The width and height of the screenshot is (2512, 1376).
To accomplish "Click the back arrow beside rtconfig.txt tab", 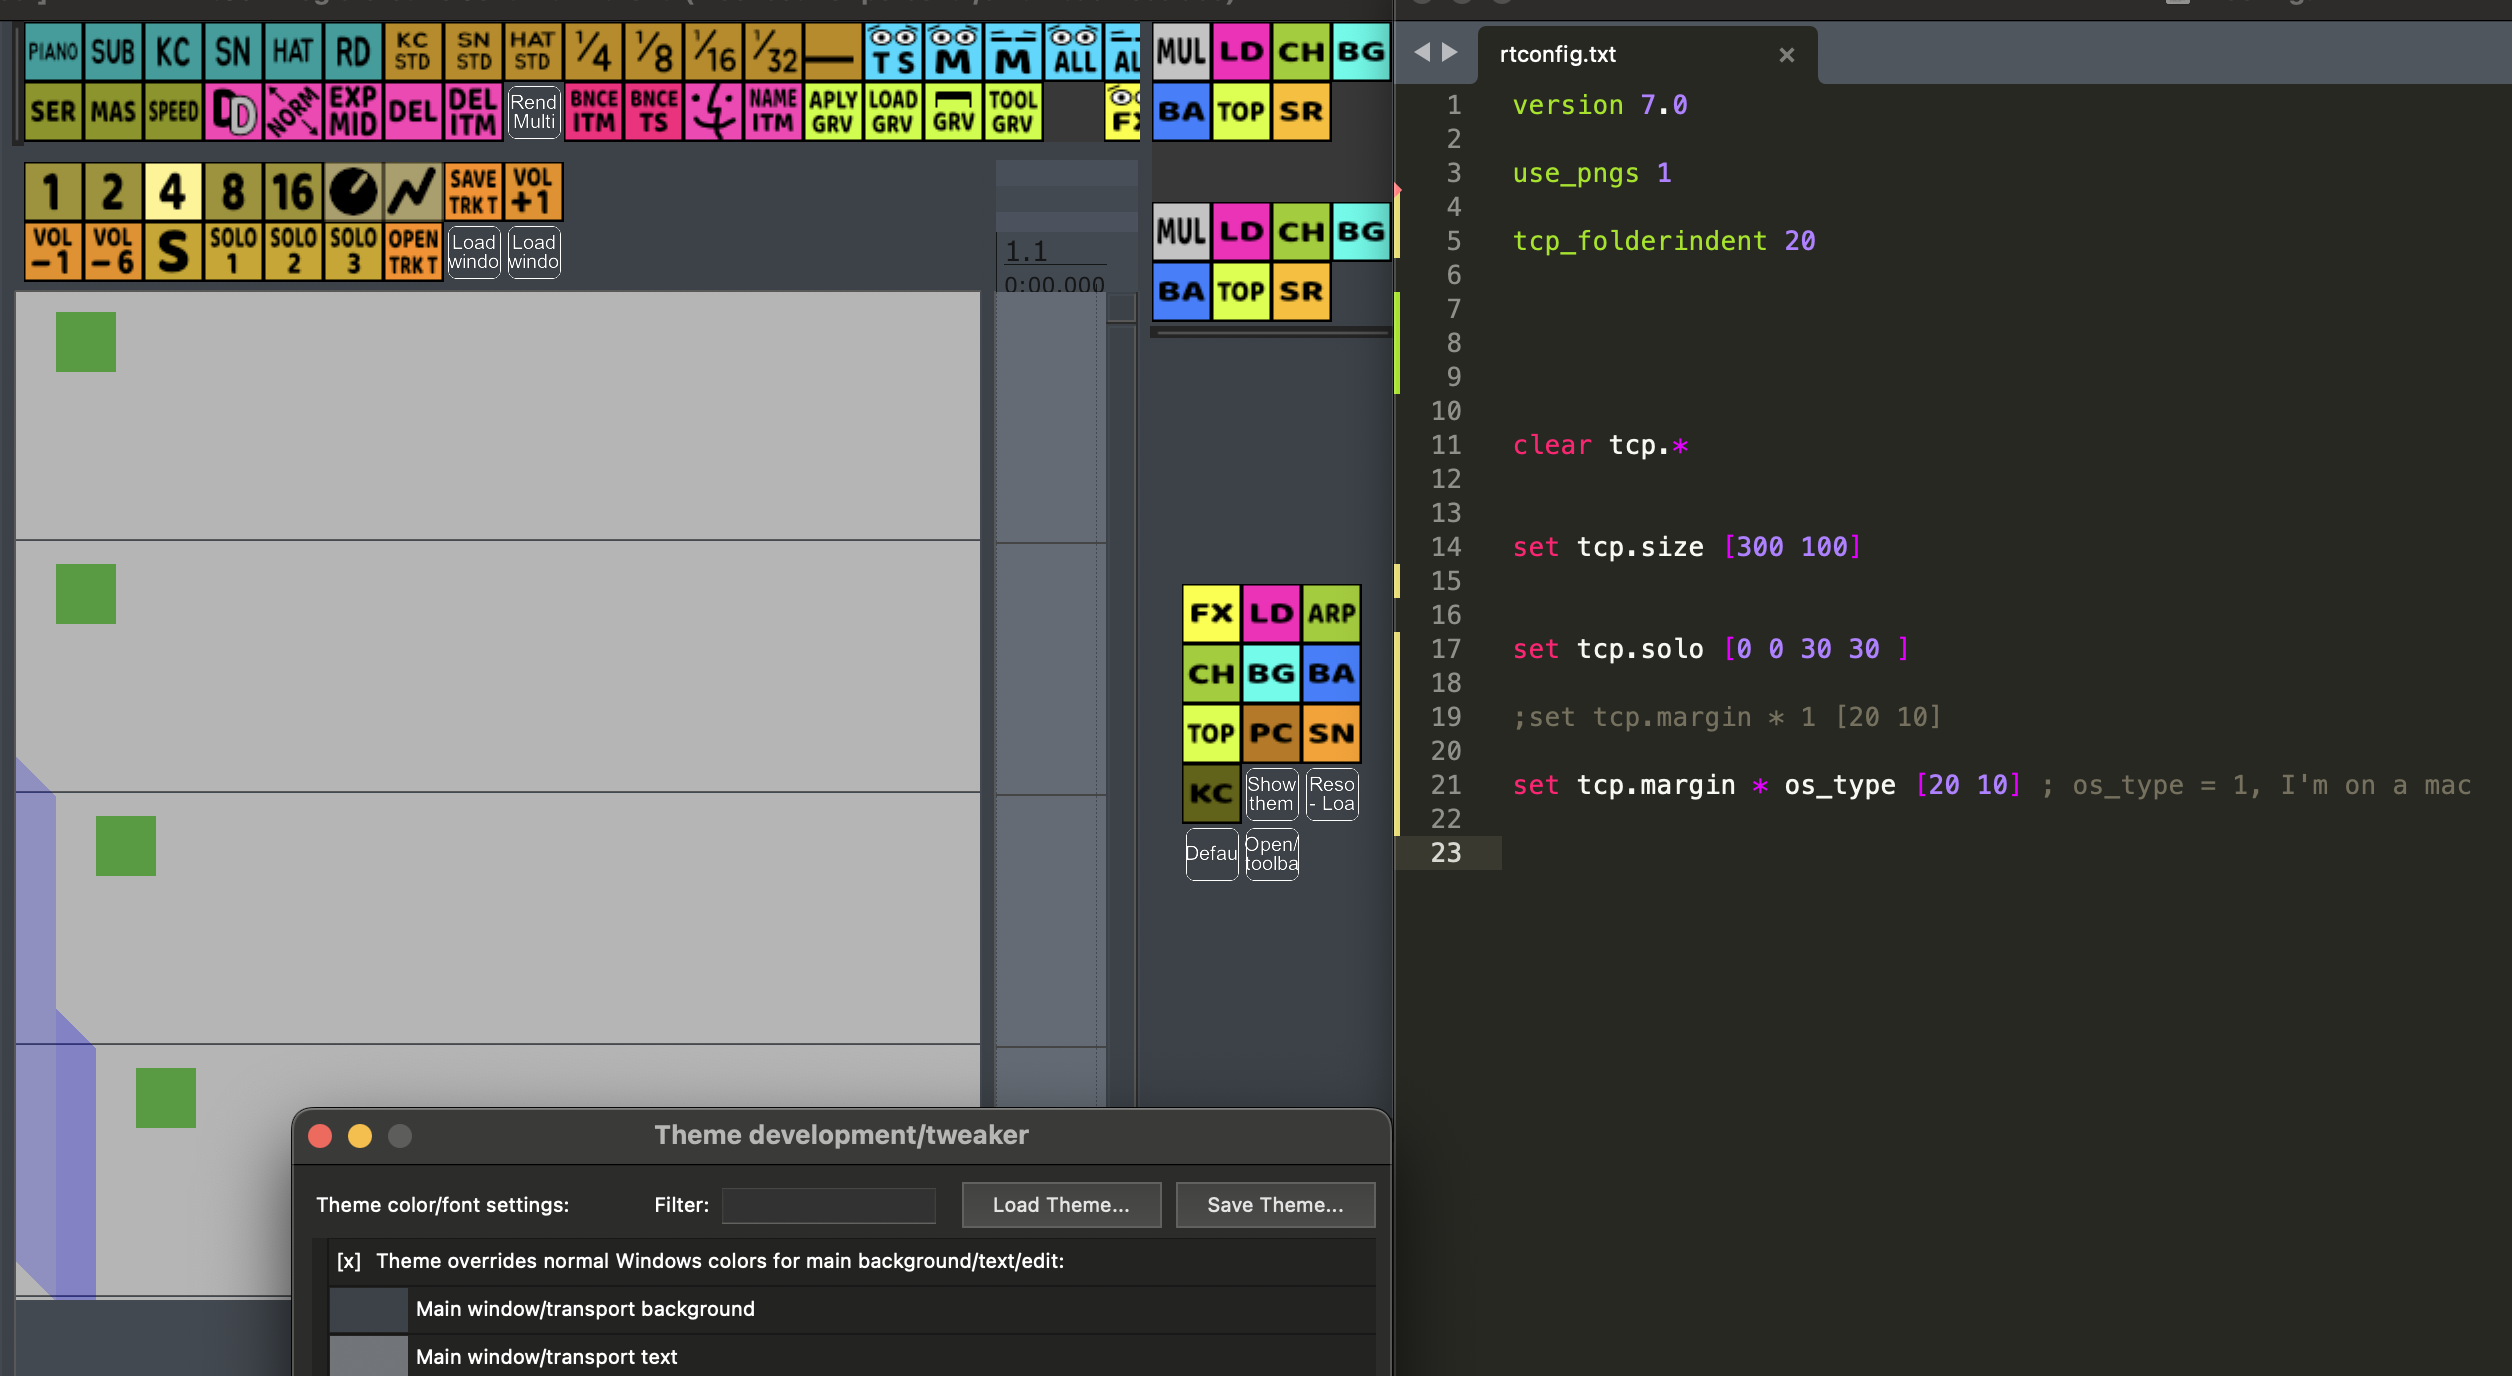I will click(1421, 52).
